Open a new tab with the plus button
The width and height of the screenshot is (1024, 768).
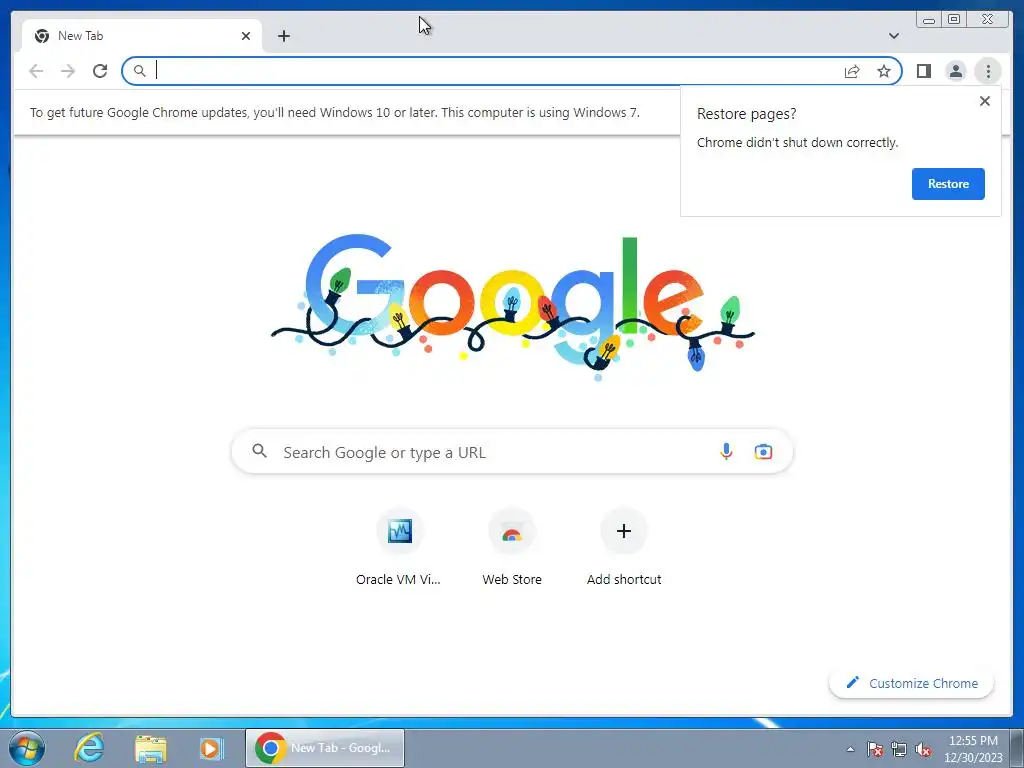[x=283, y=36]
